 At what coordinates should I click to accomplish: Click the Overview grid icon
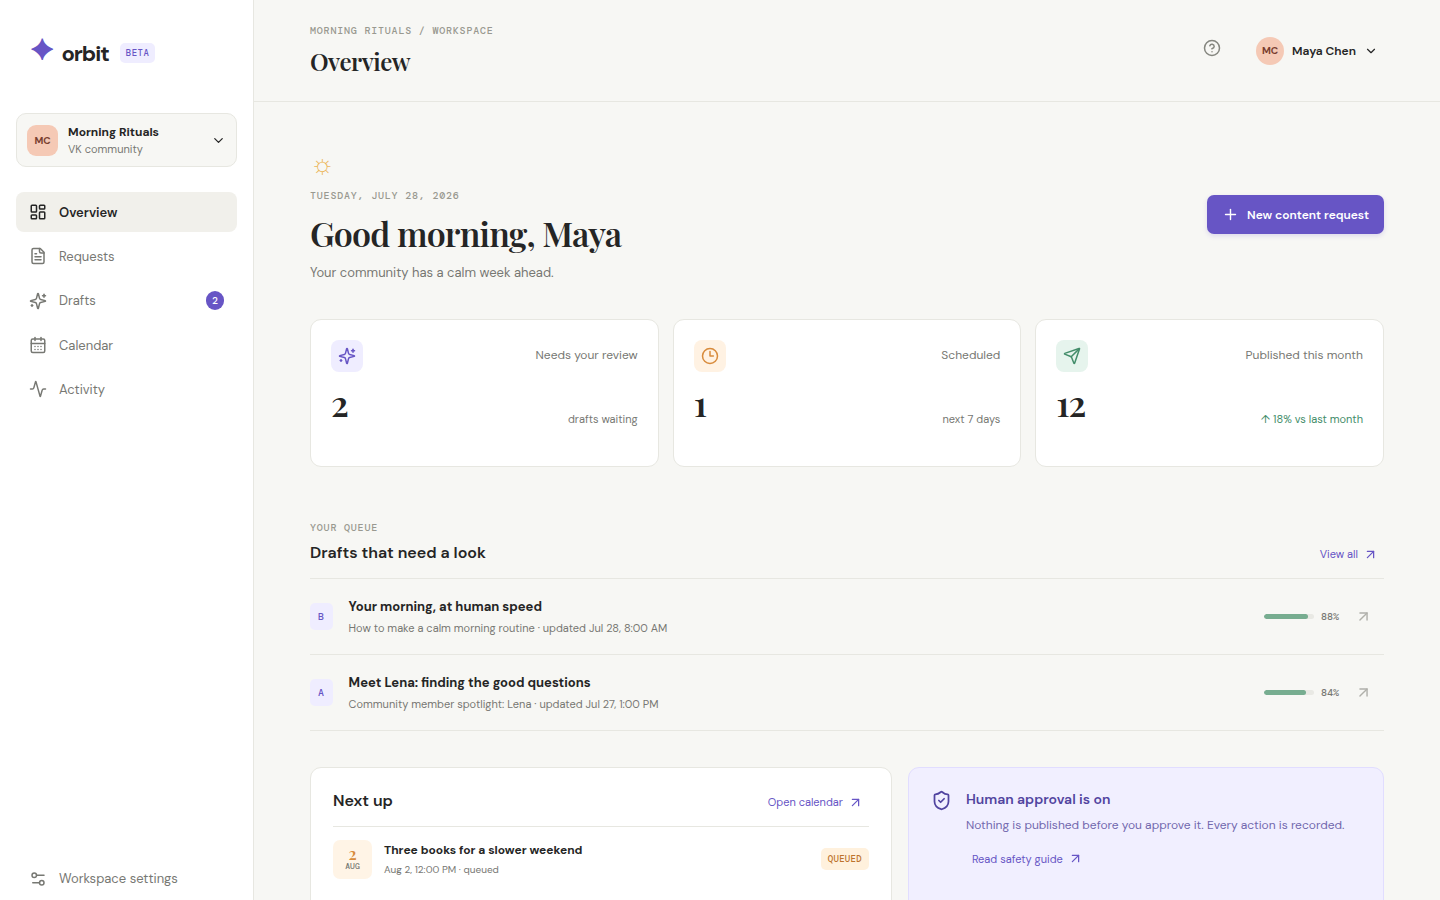(38, 212)
